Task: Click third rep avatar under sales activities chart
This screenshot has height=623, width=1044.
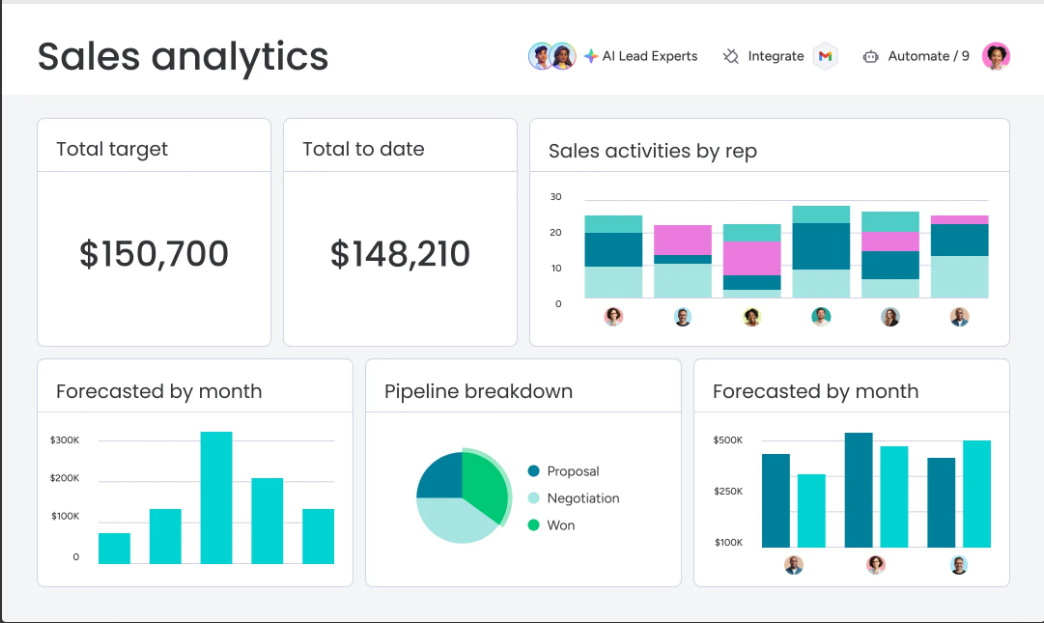Action: point(752,317)
